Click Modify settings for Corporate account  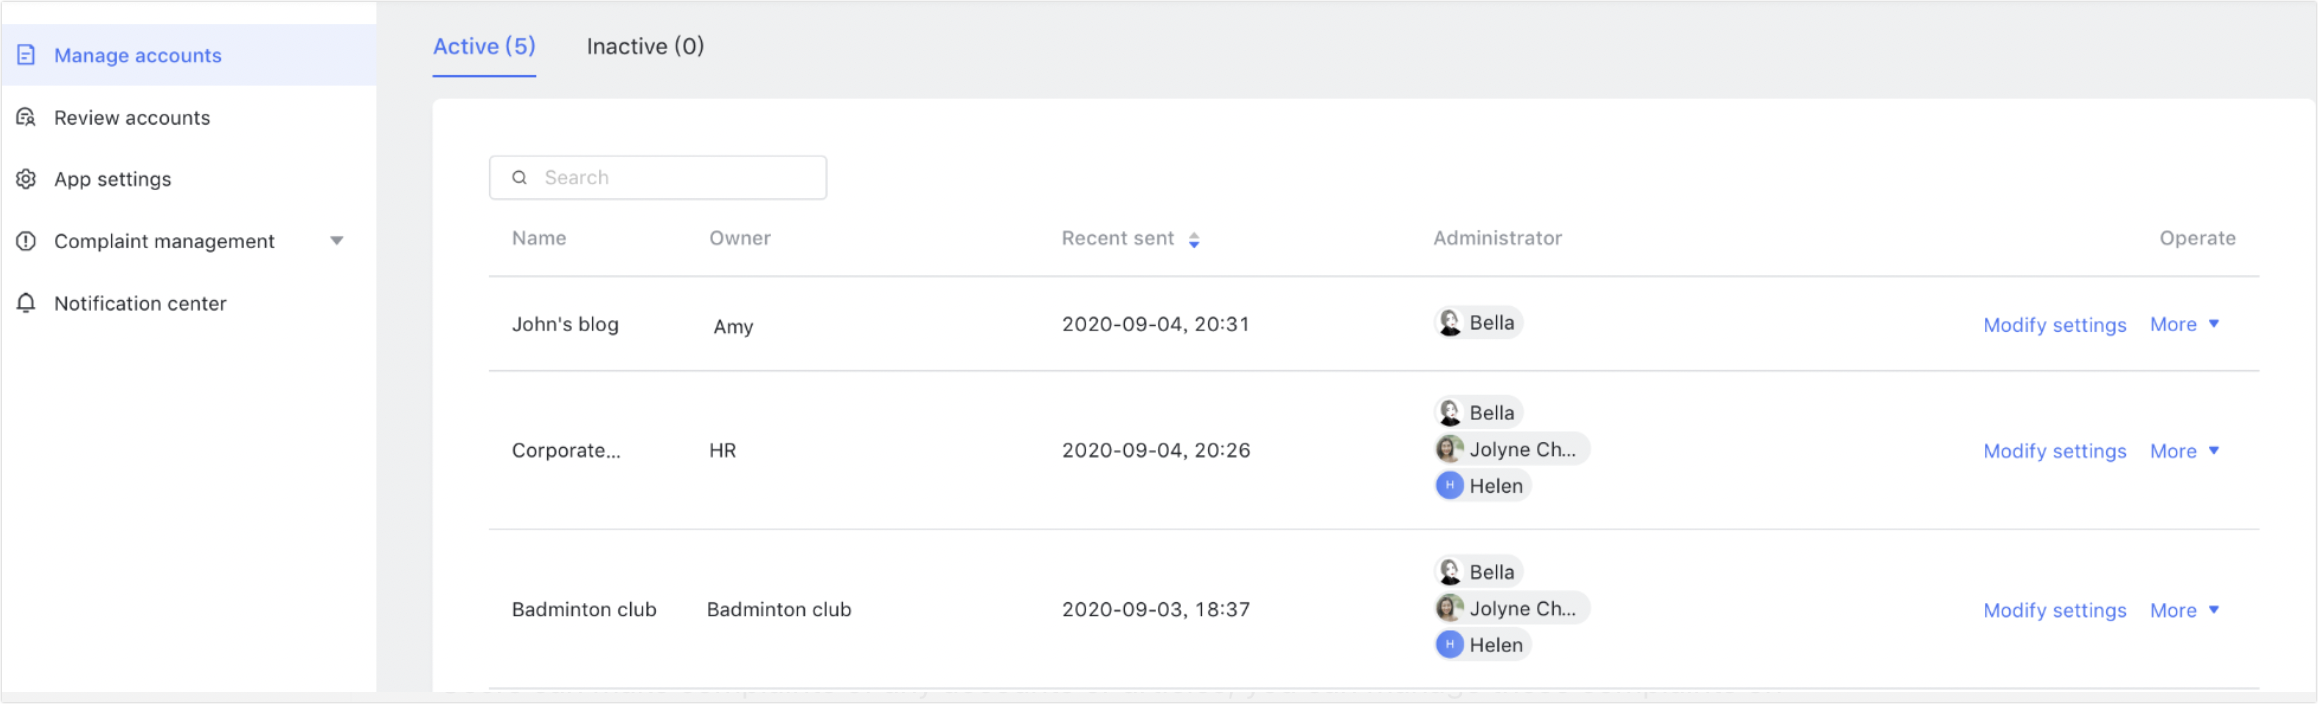pos(2055,451)
